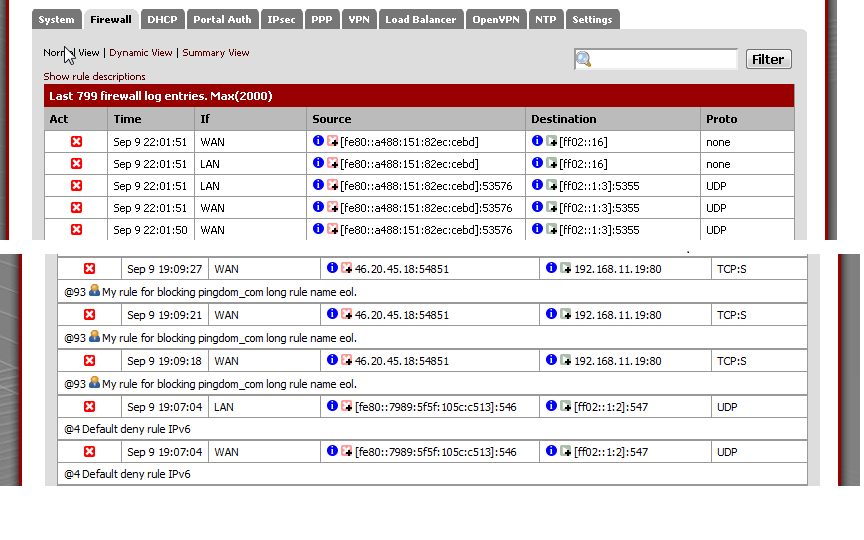Focus the filter search text field
The image size is (864, 540).
pos(656,59)
